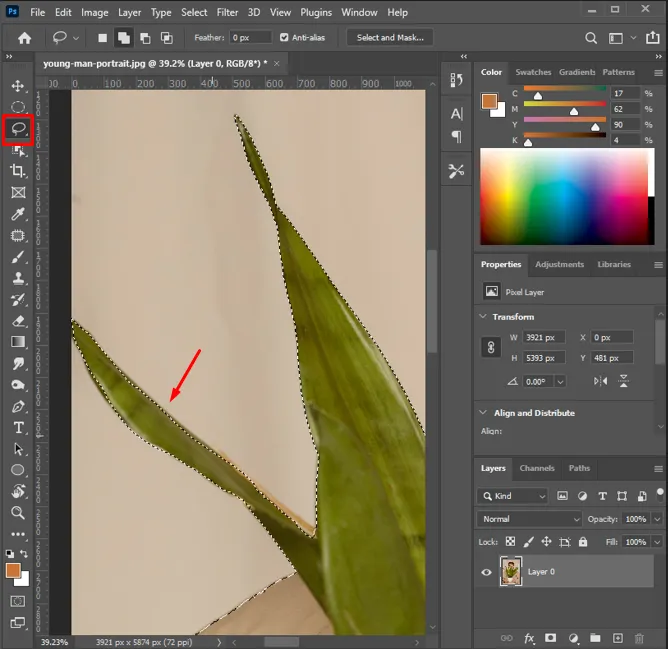Image resolution: width=668 pixels, height=649 pixels.
Task: Create a new layer with the plus icon
Action: point(617,638)
